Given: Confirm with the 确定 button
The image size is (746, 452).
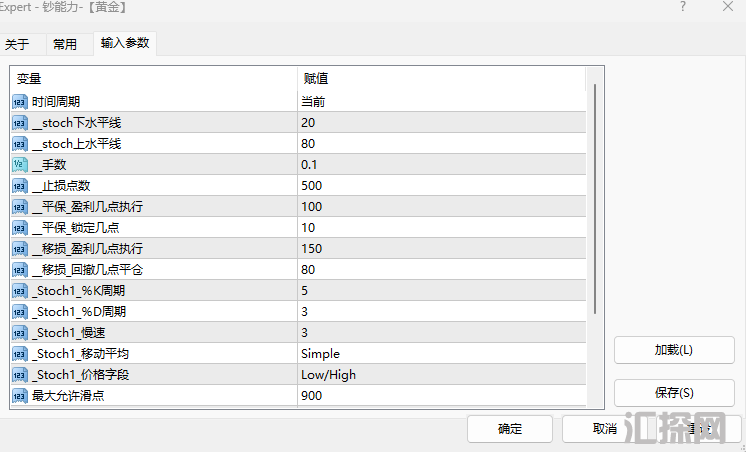Looking at the screenshot, I should click(x=510, y=429).
